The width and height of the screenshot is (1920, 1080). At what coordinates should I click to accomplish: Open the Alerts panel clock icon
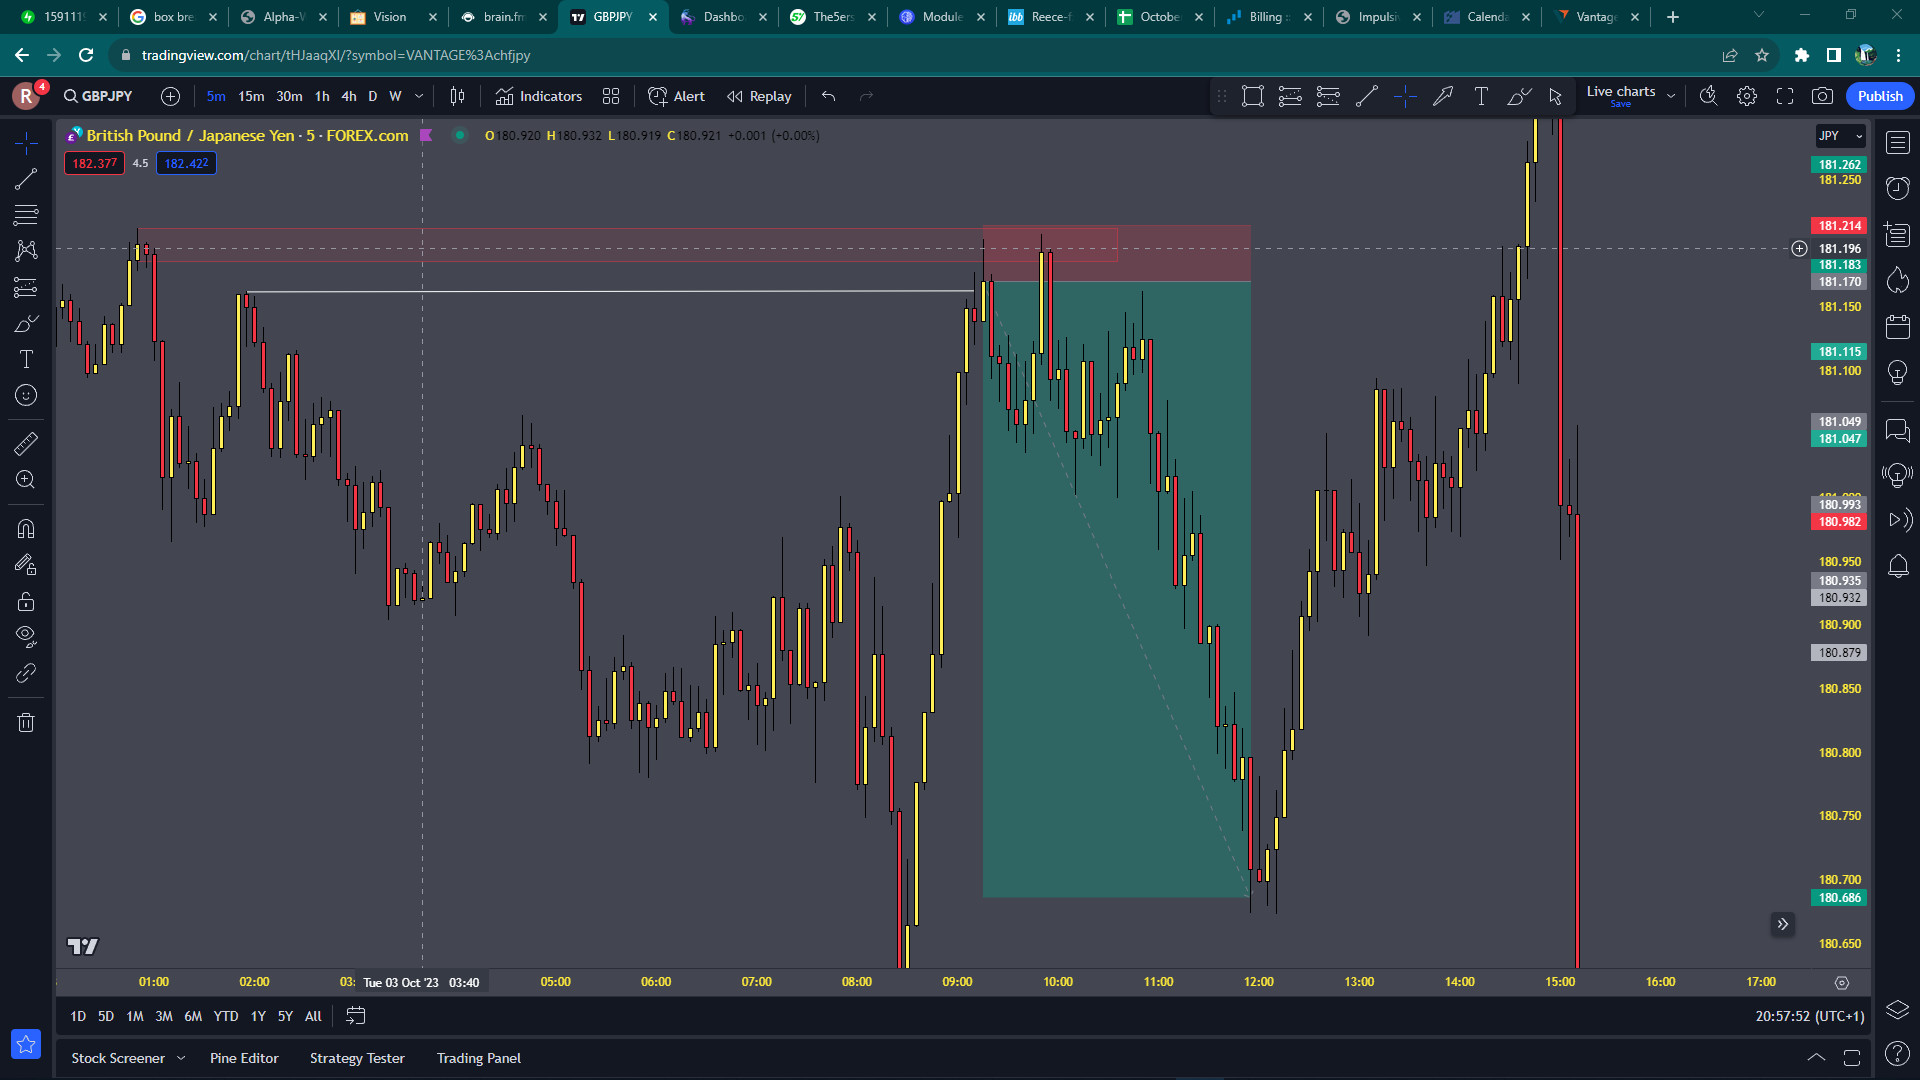point(1897,188)
